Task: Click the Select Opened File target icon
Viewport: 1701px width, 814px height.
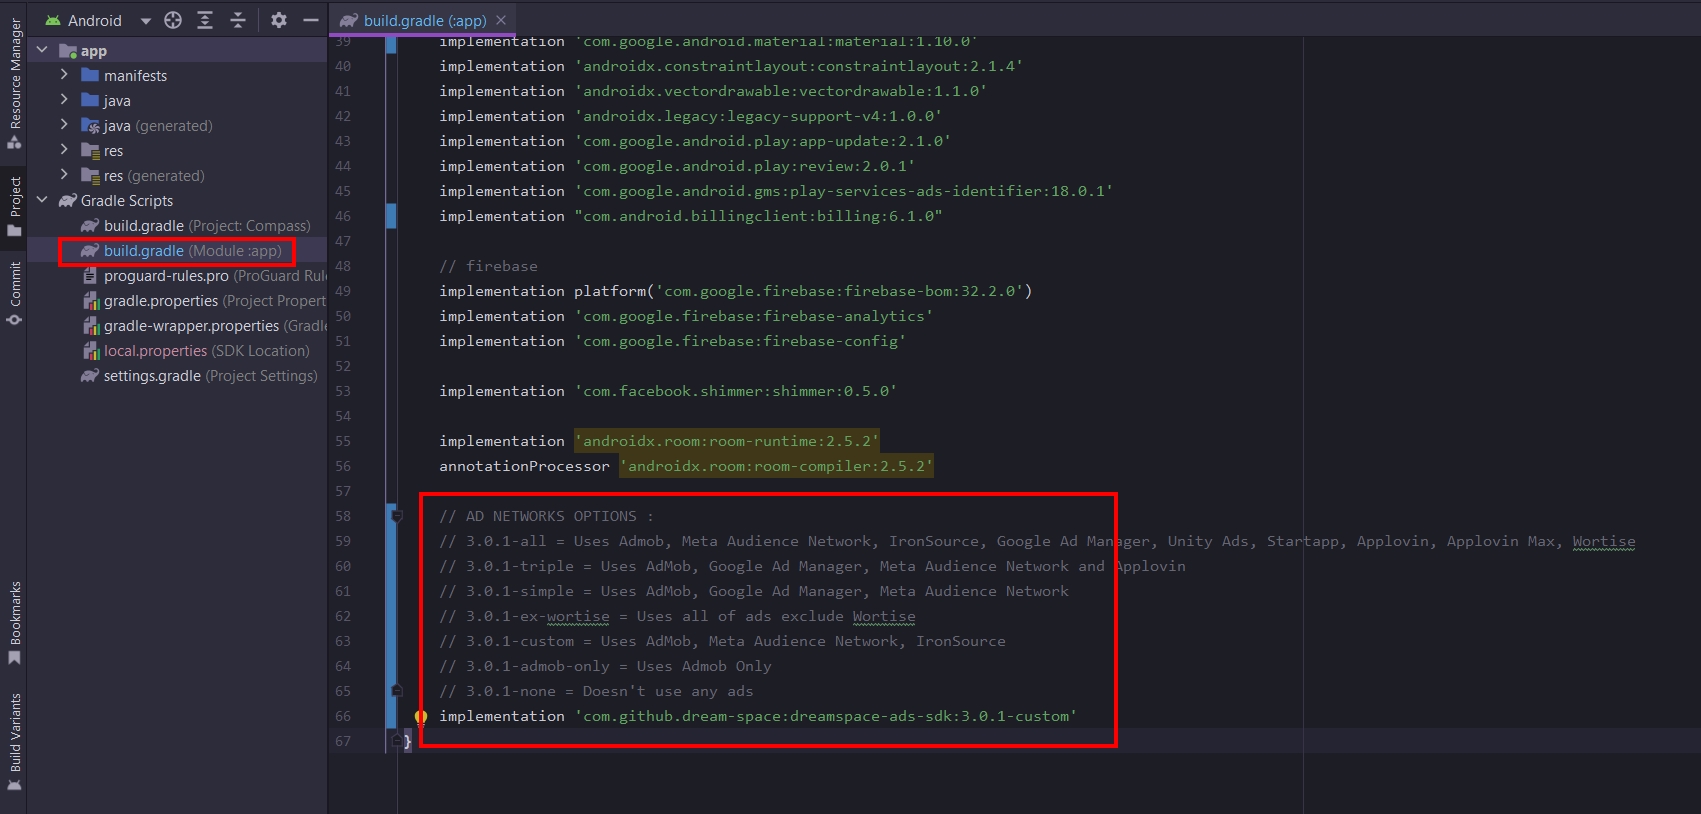Action: (x=173, y=20)
